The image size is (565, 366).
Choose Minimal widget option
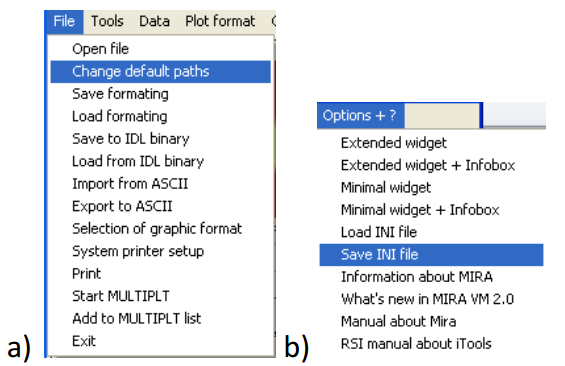pos(431,187)
